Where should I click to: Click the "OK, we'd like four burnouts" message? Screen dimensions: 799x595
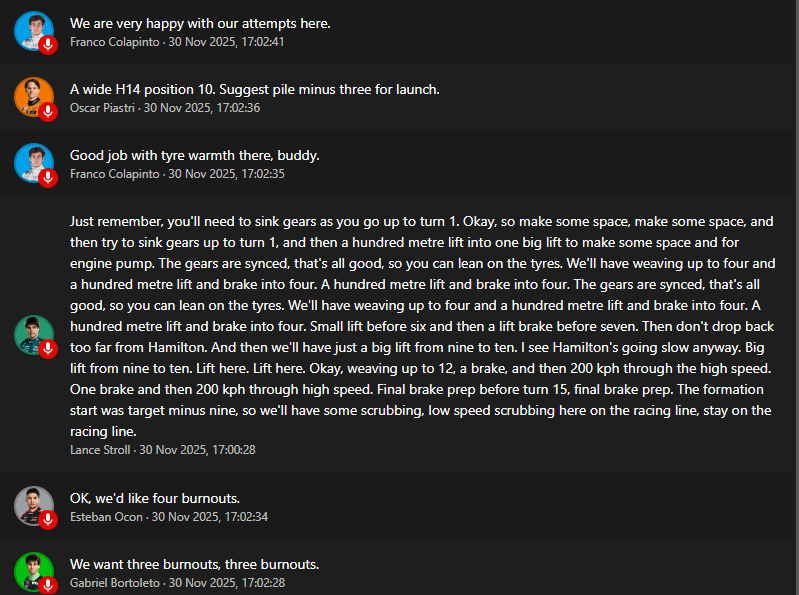click(154, 498)
